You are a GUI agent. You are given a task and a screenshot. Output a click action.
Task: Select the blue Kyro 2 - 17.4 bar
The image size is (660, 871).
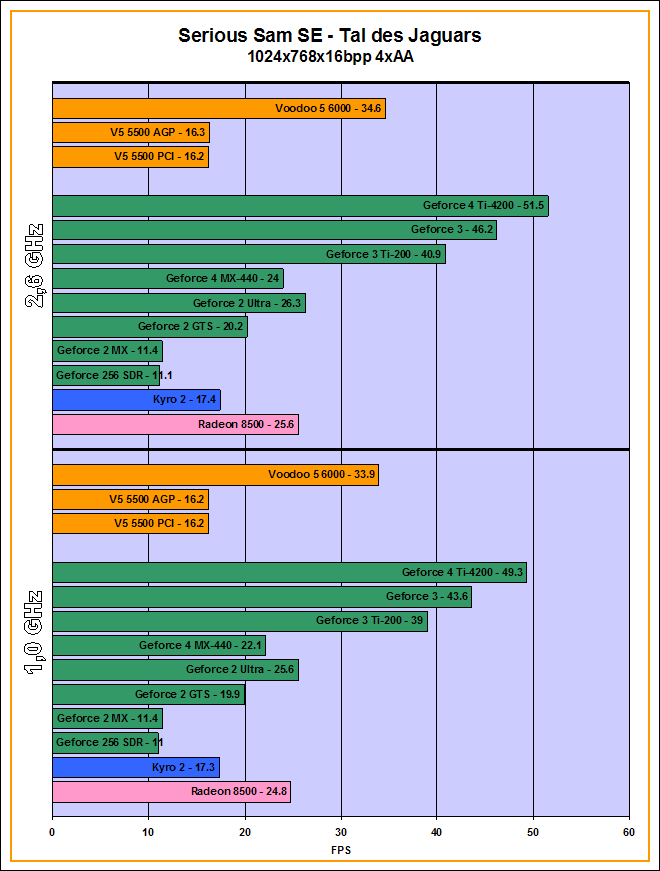click(135, 400)
